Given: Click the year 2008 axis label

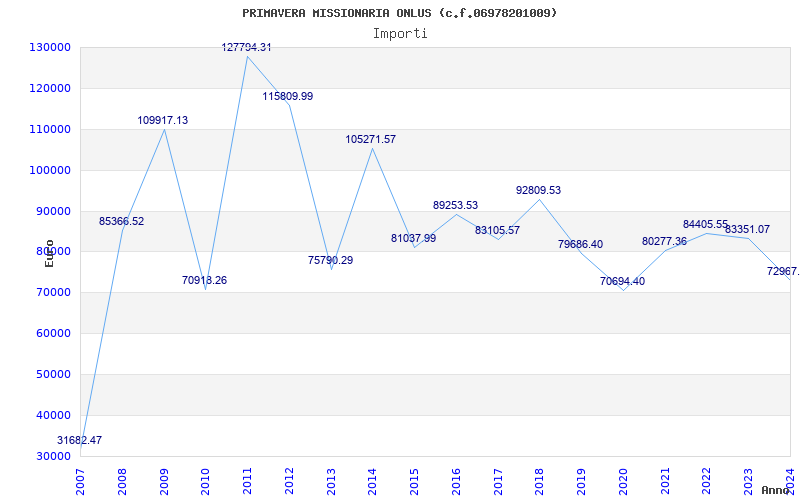Looking at the screenshot, I should [x=122, y=482].
